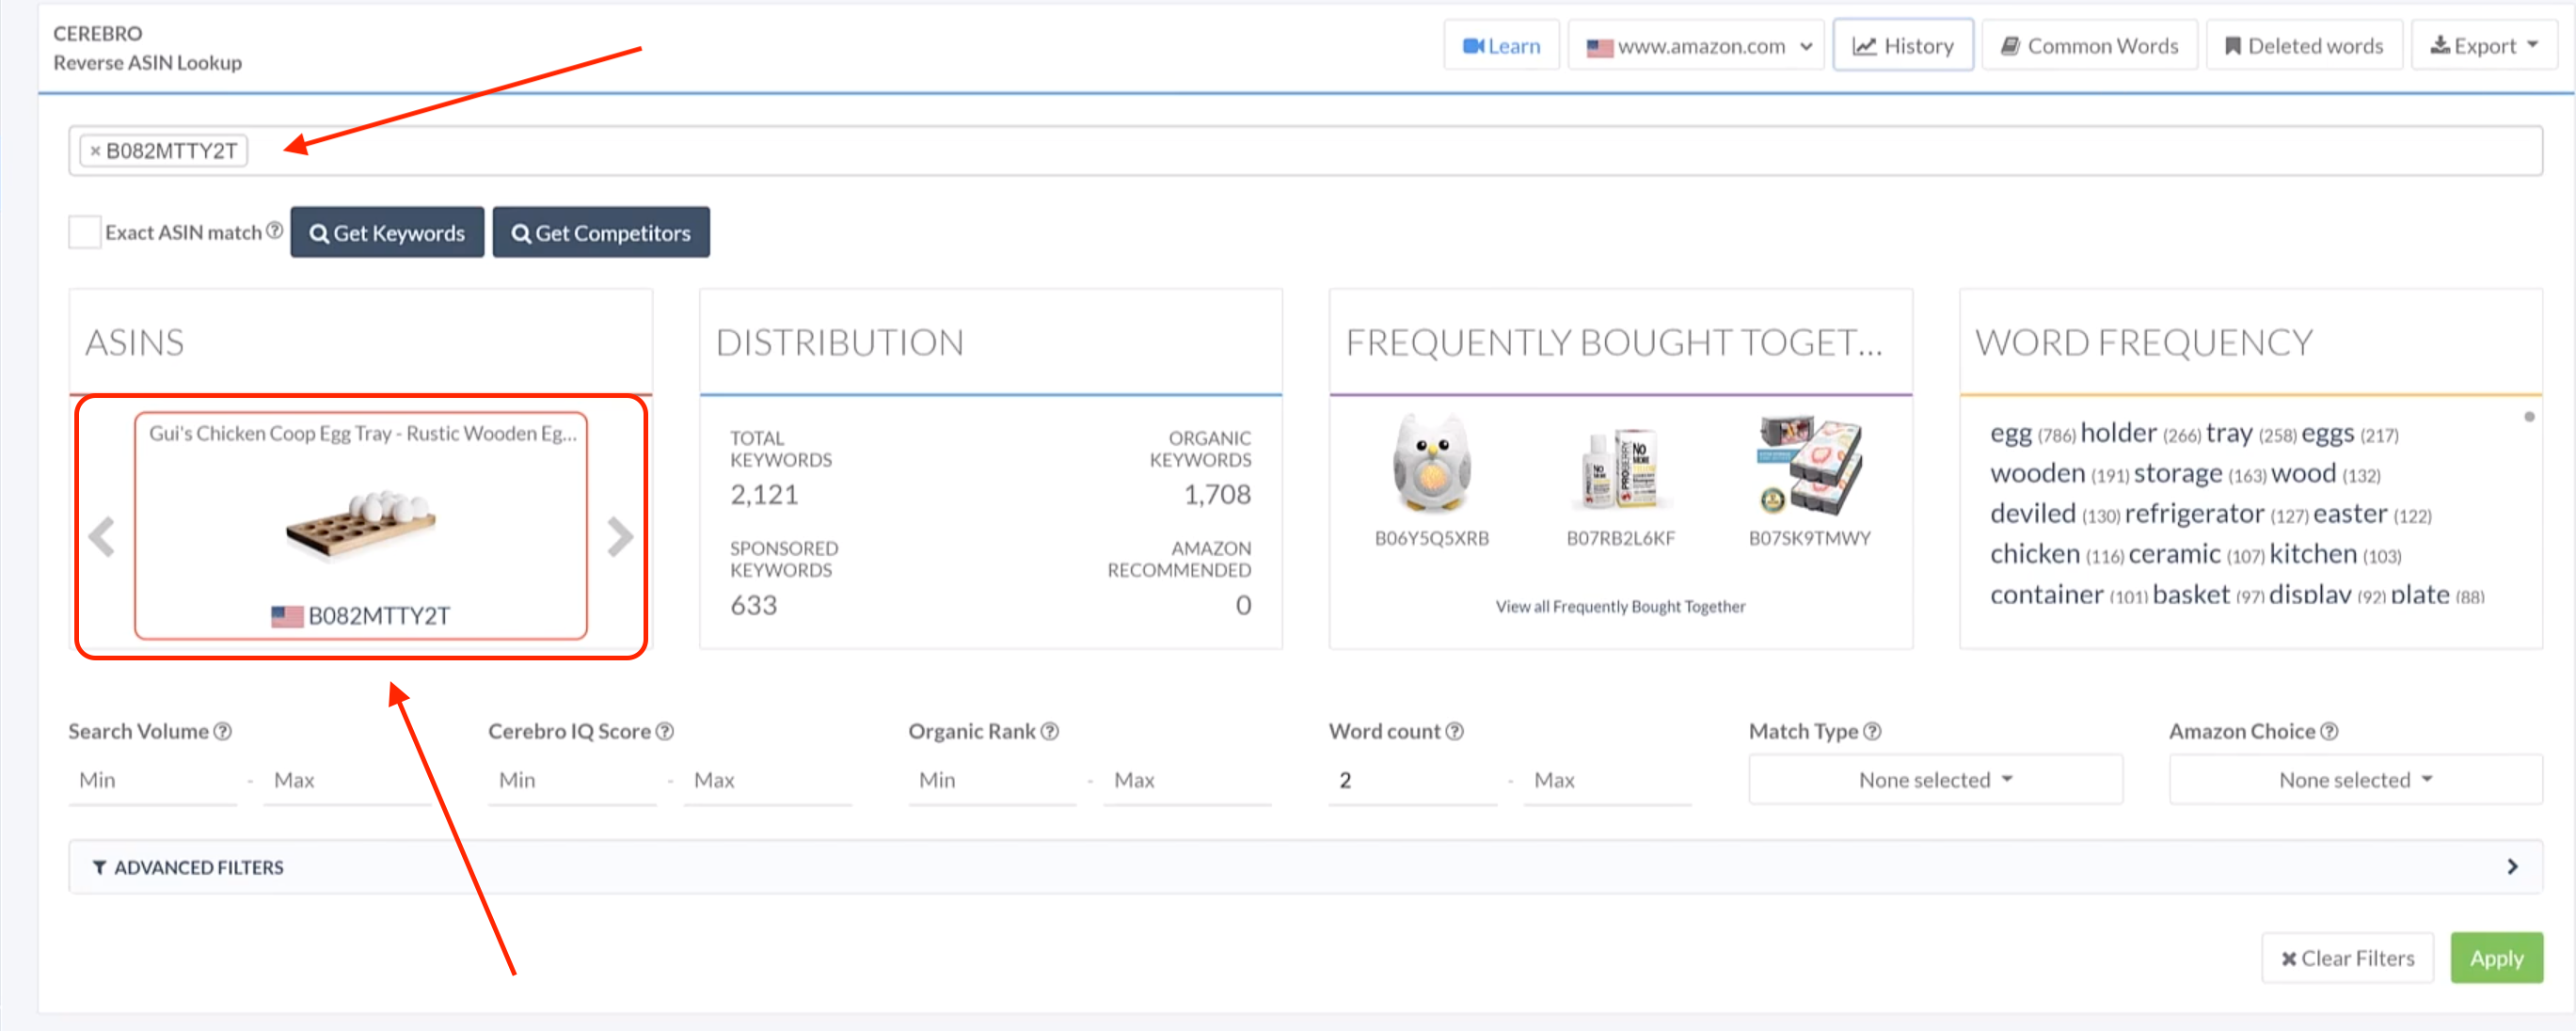
Task: Open Deleted words
Action: [2302, 46]
